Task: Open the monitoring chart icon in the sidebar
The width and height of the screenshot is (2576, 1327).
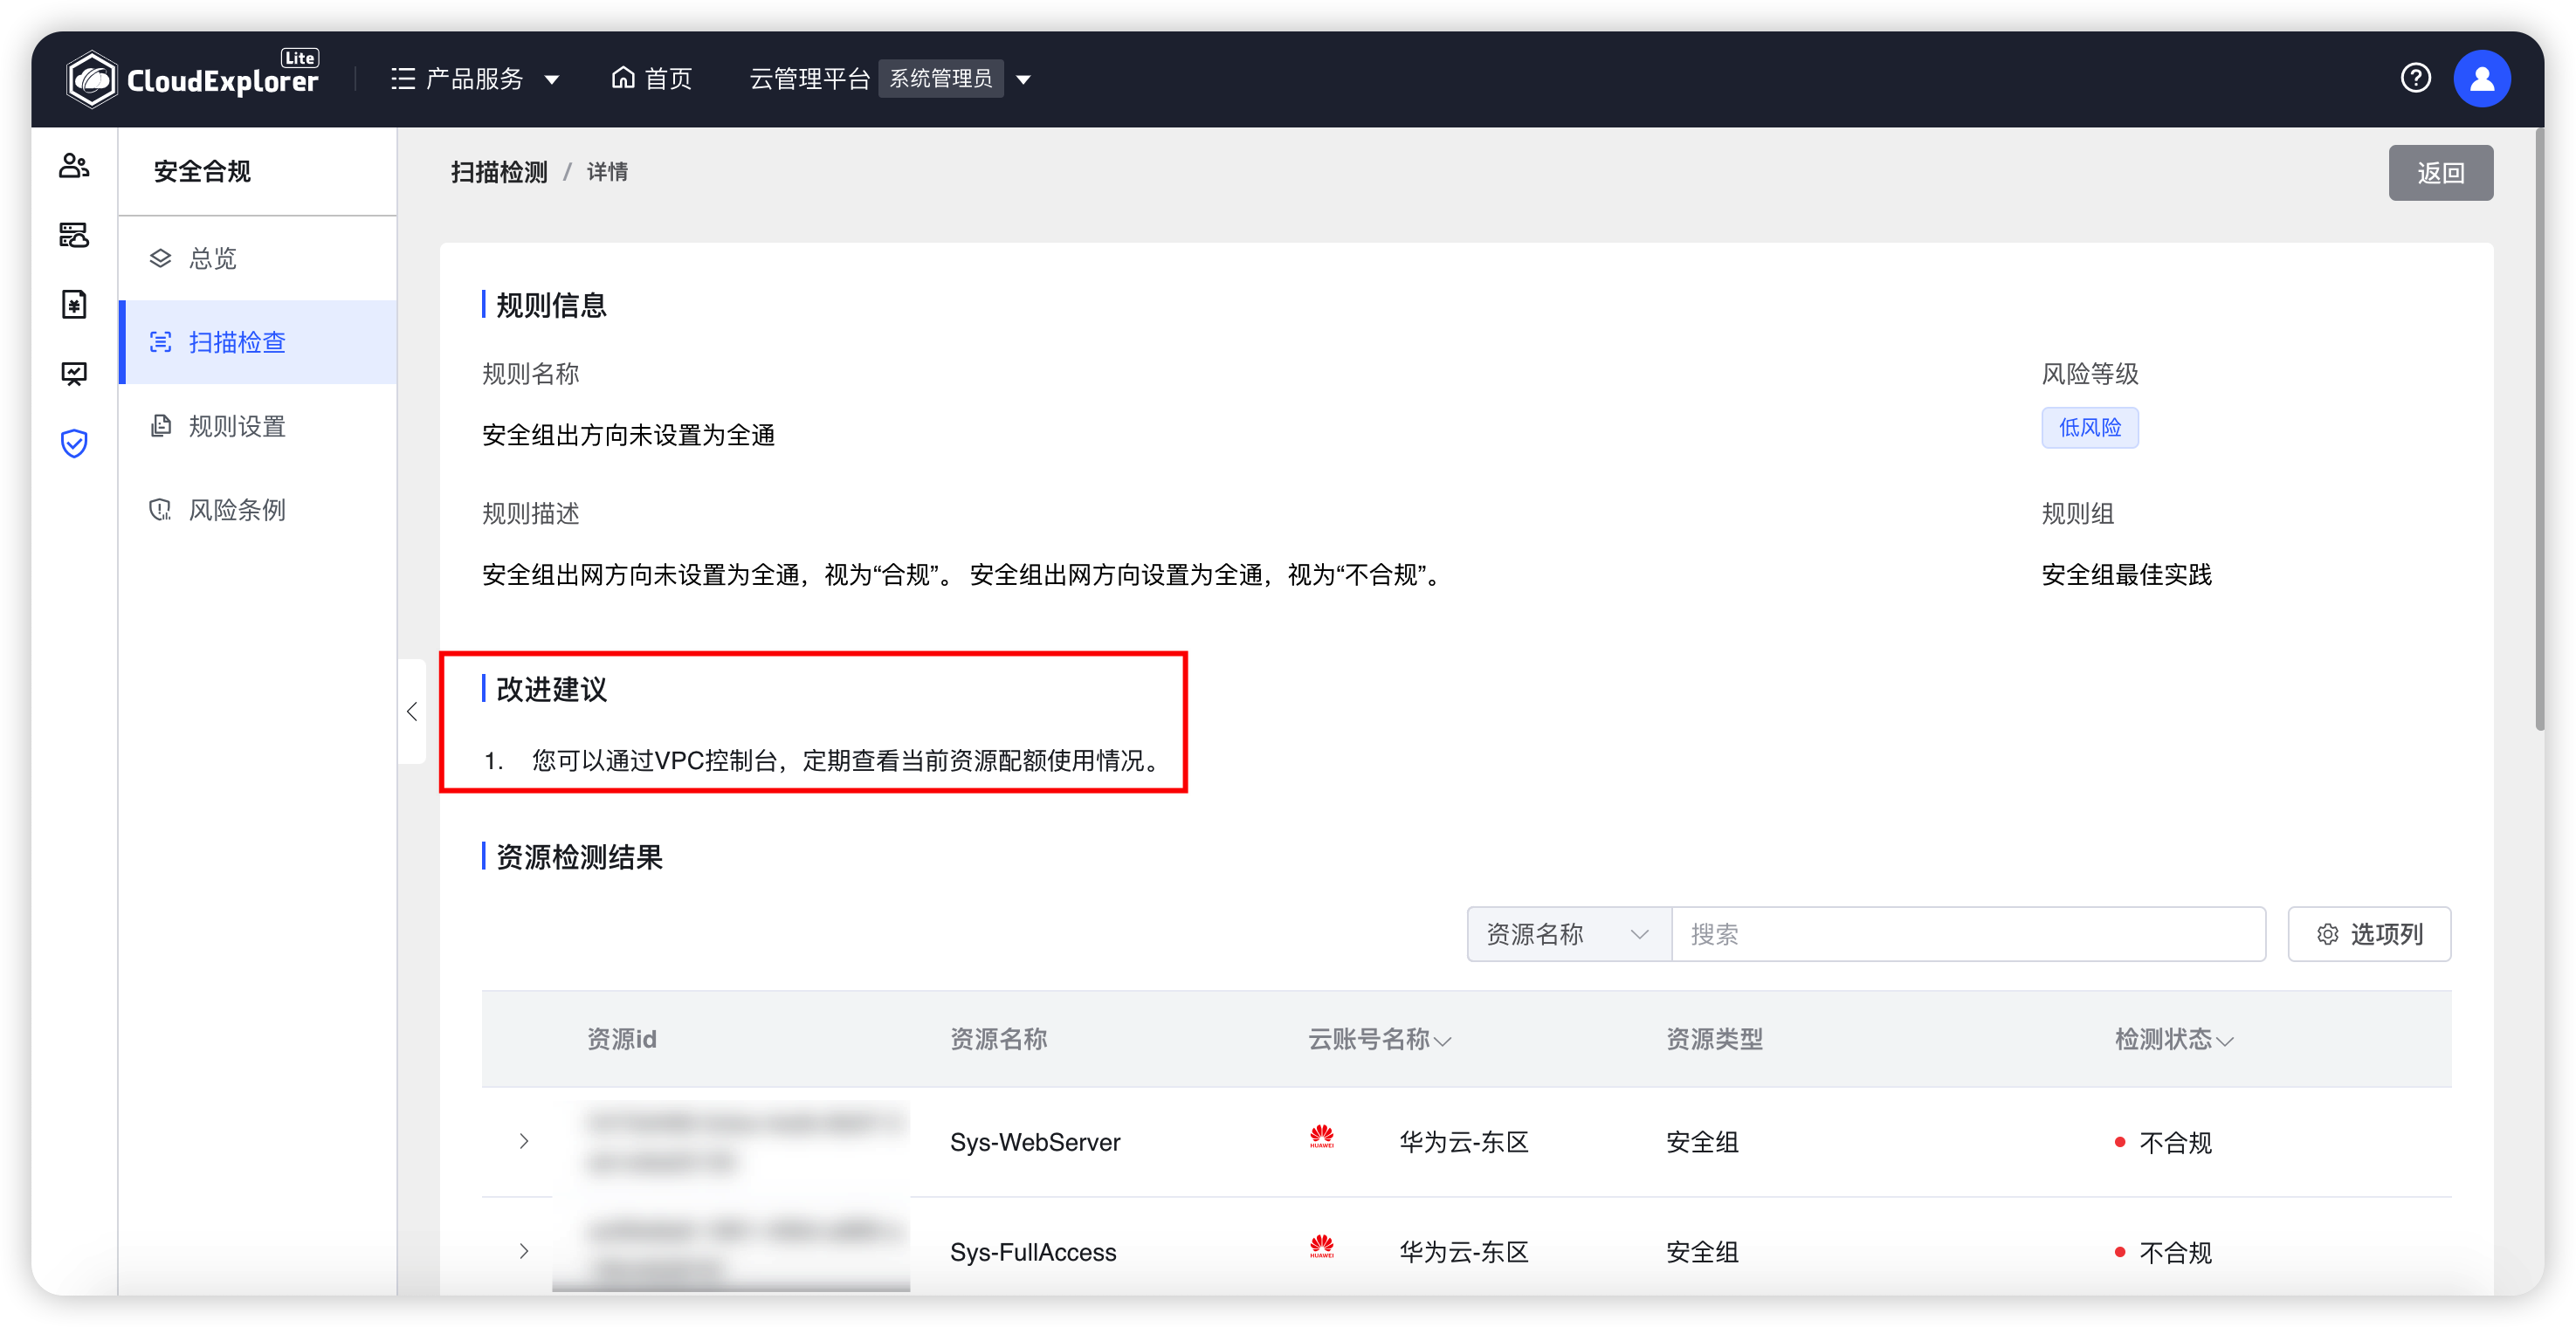Action: pyautogui.click(x=74, y=373)
